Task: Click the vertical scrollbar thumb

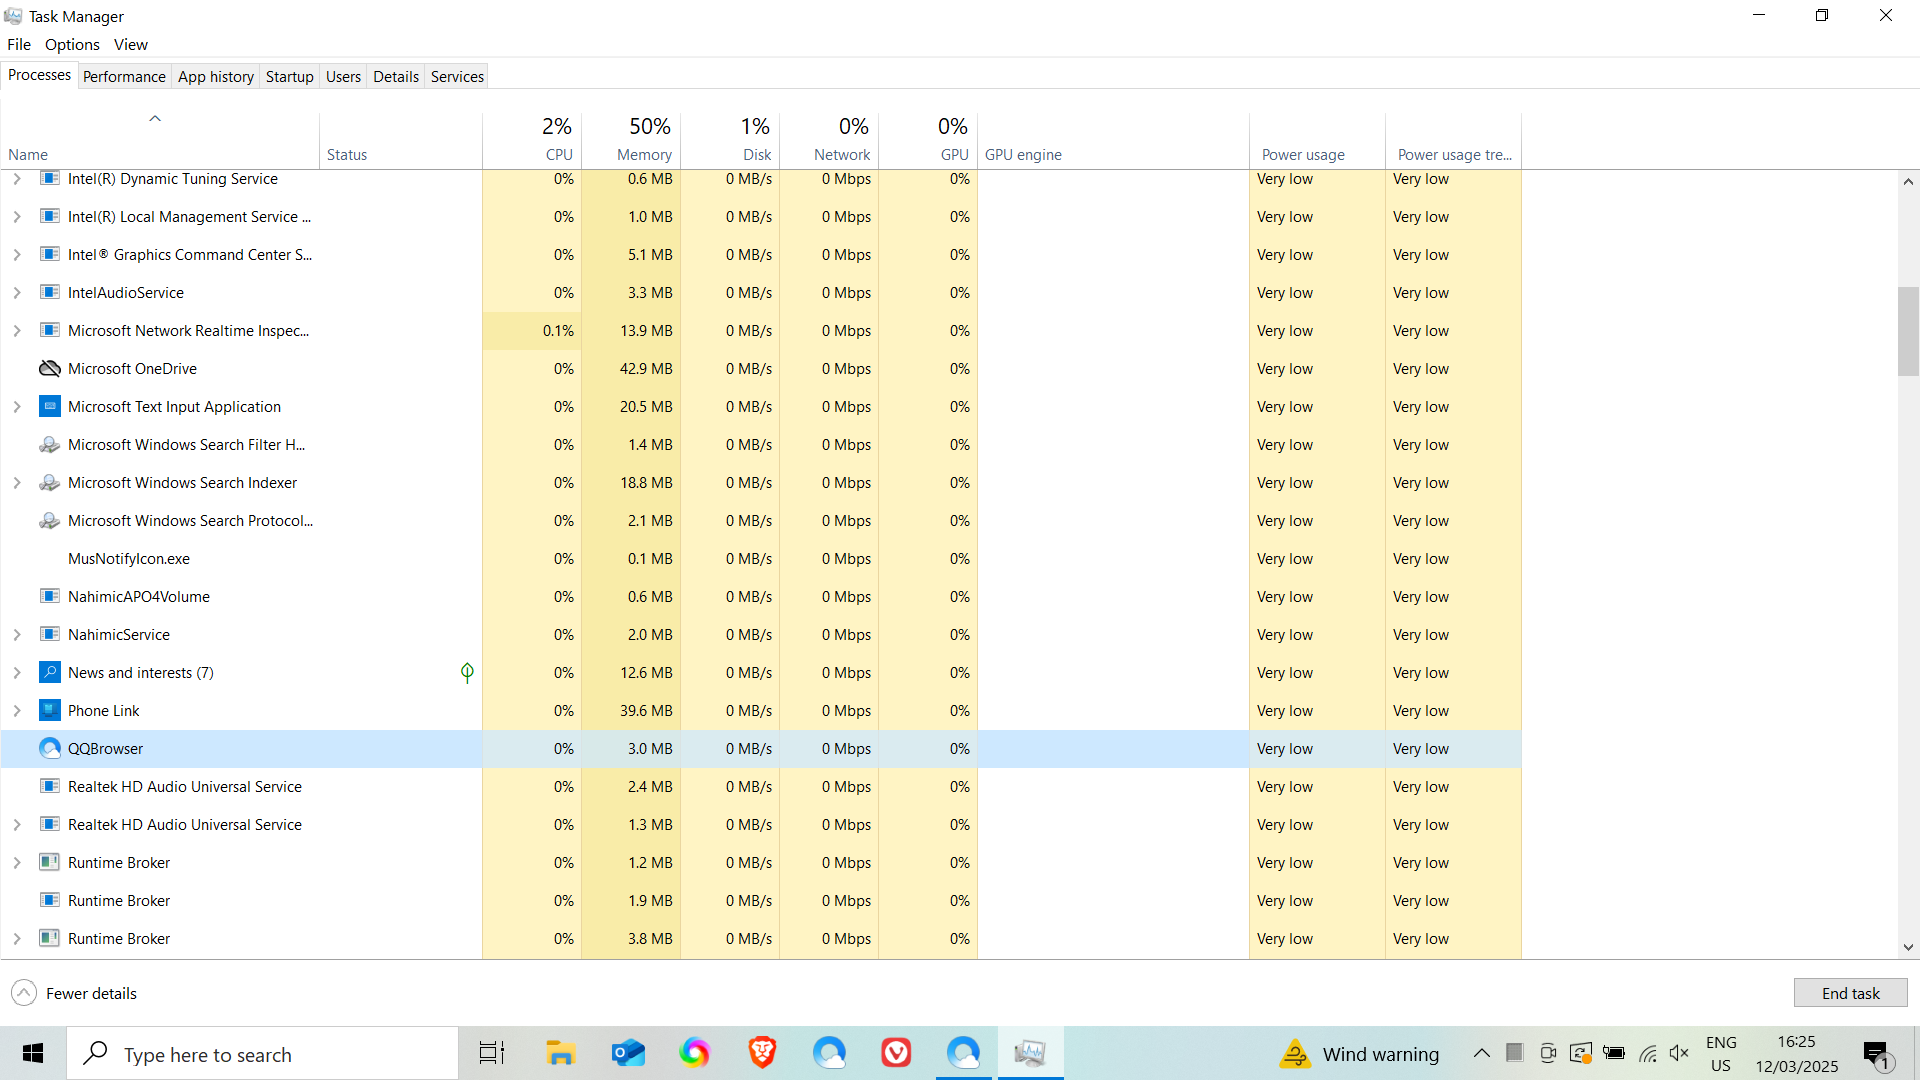Action: 1908,331
